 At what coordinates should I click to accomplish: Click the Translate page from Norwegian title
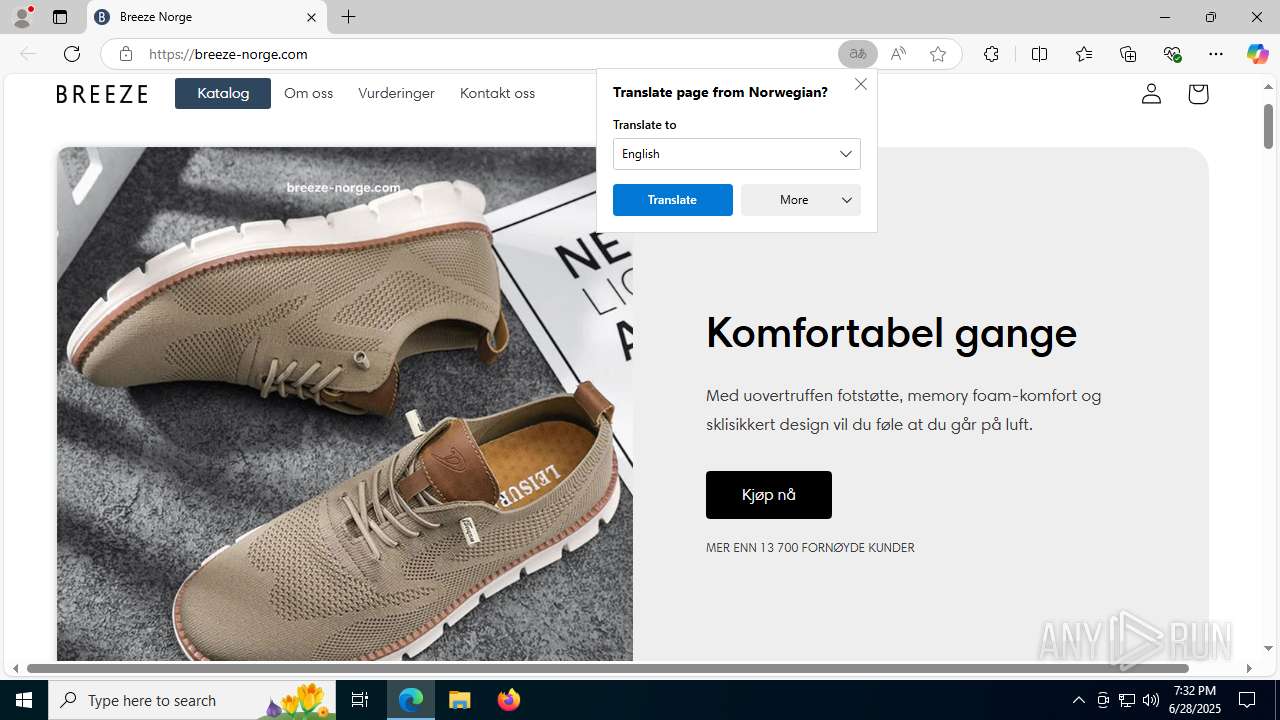[x=720, y=92]
